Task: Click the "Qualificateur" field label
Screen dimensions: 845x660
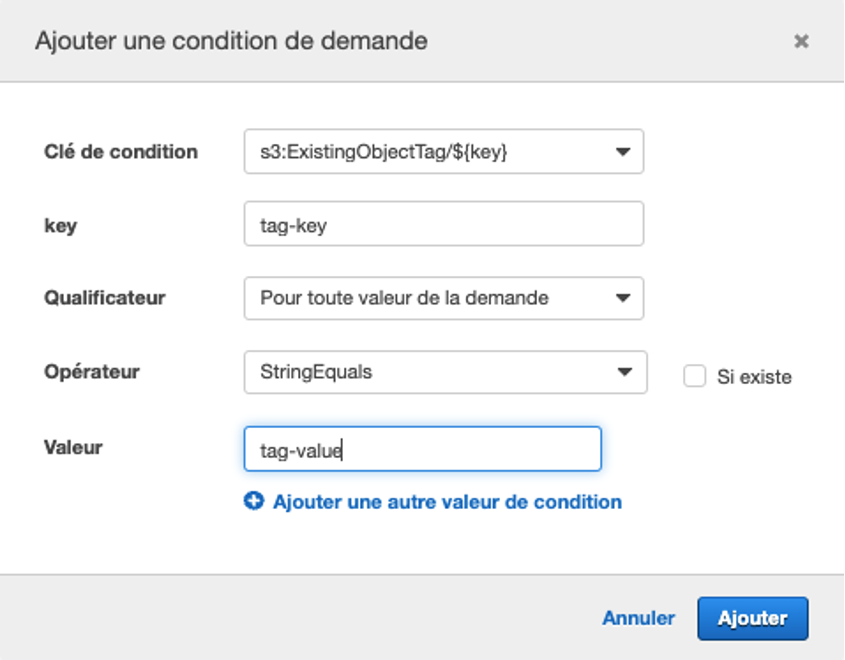Action: (105, 297)
